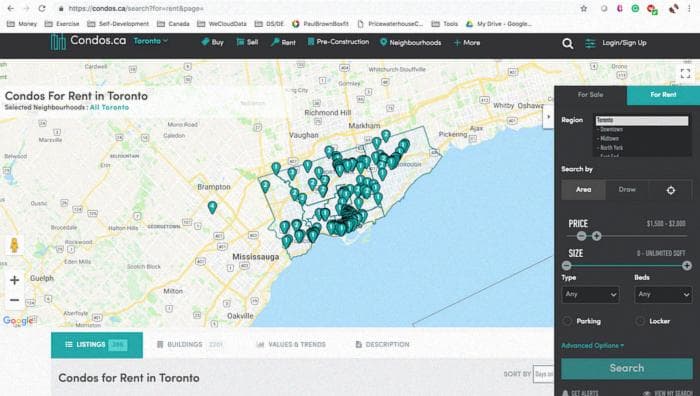Expand the Toronto city selector
This screenshot has width=700, height=396.
pyautogui.click(x=150, y=41)
